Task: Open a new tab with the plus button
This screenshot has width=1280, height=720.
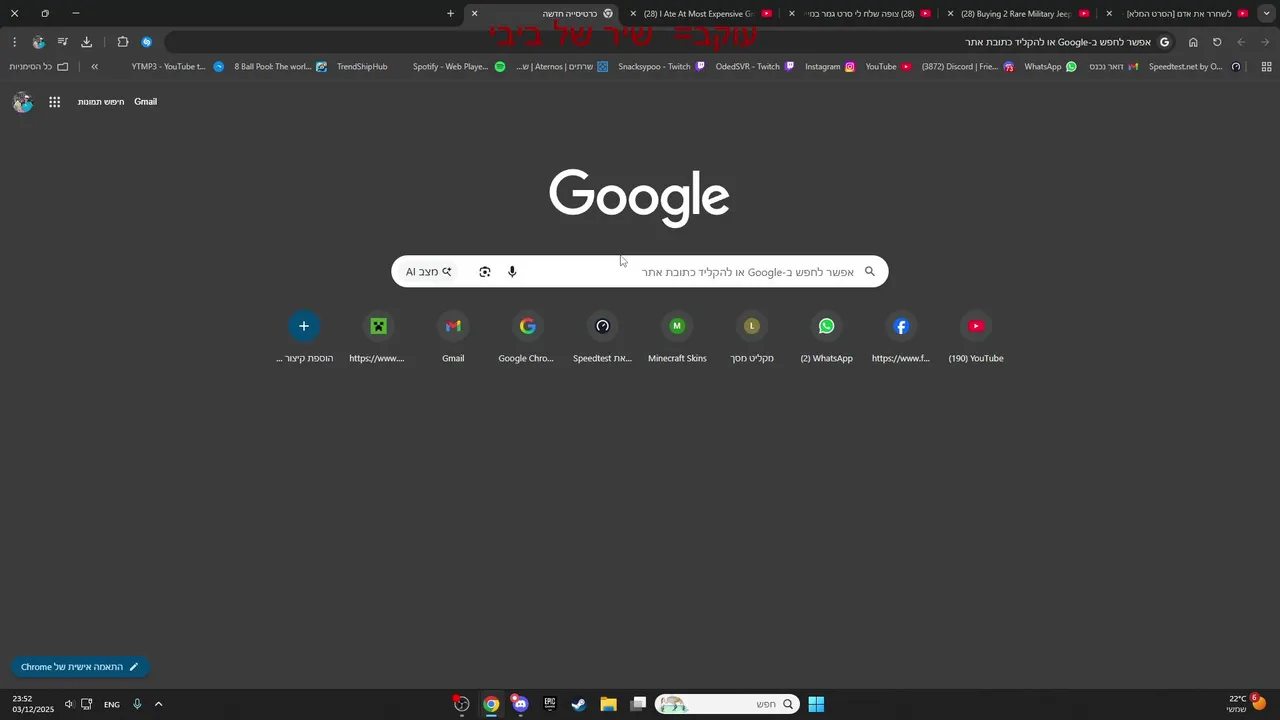Action: [450, 14]
